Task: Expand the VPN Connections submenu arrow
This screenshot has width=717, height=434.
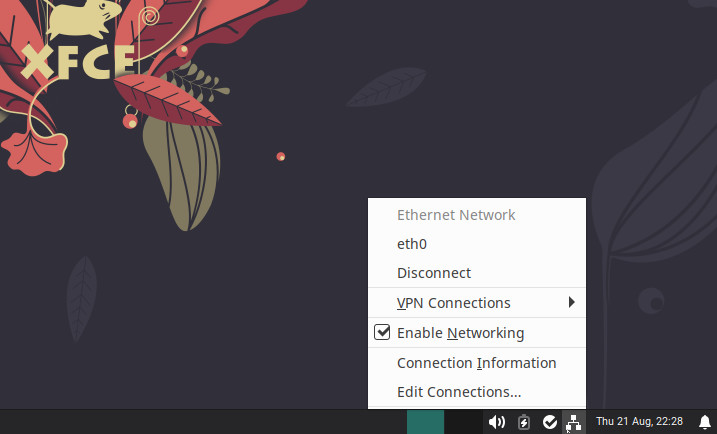Action: click(x=572, y=303)
